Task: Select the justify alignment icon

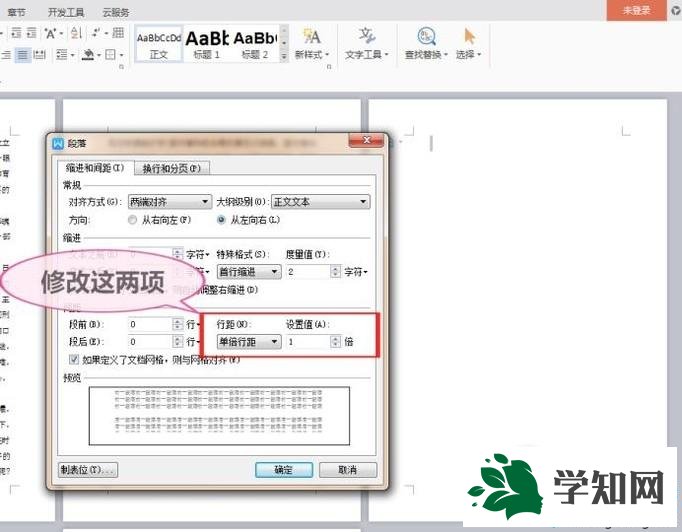Action: coord(23,55)
